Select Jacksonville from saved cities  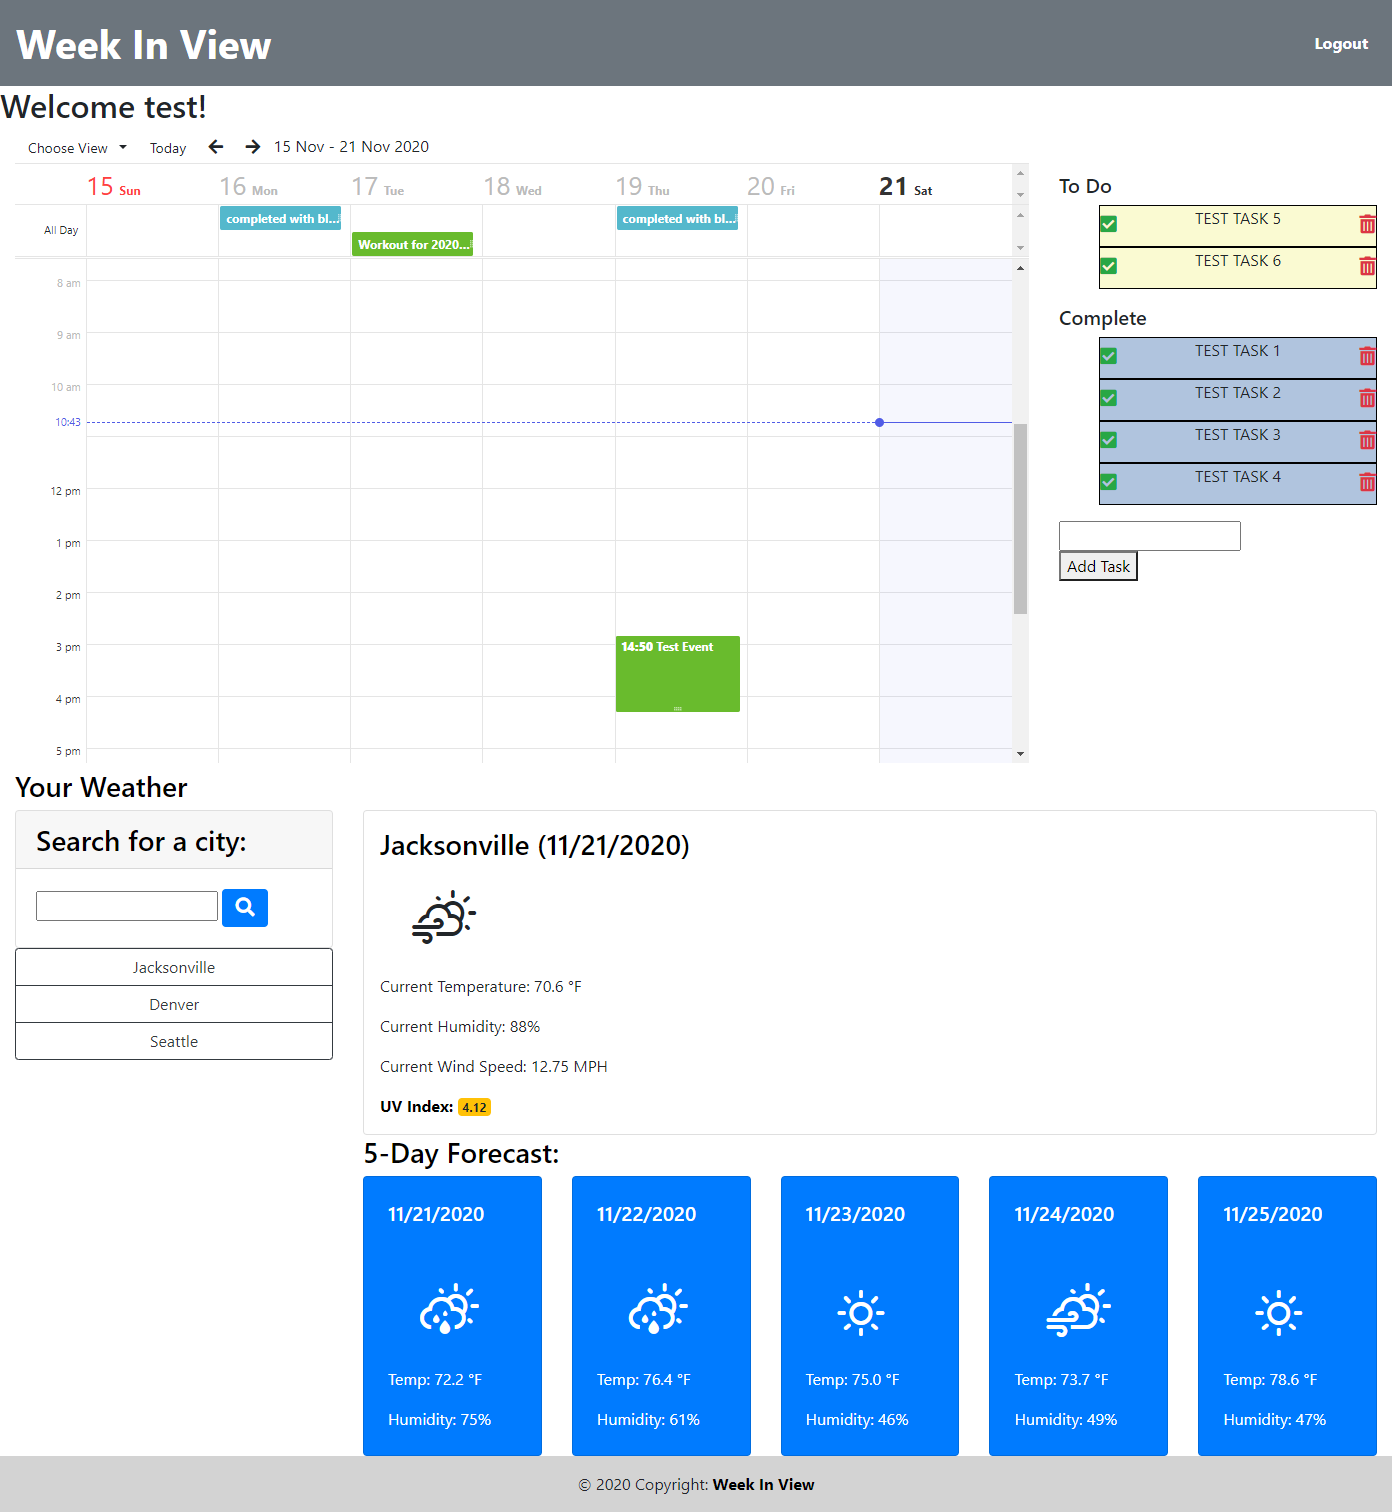[x=174, y=967]
